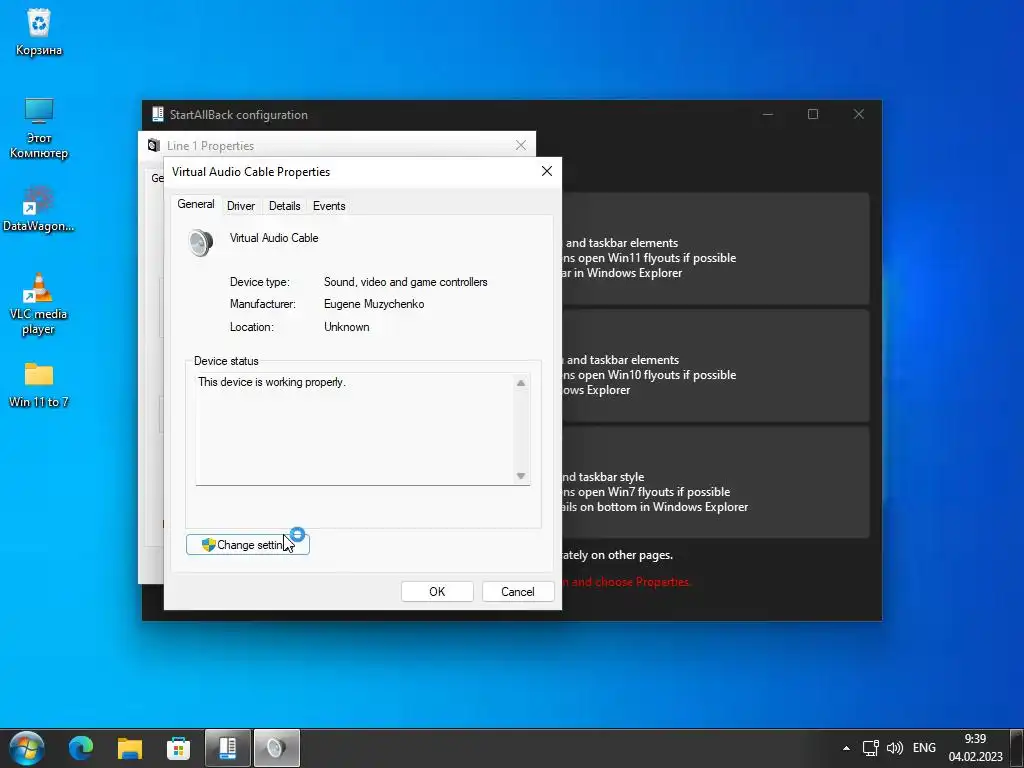Confirm with the OK button
1024x768 pixels.
click(437, 592)
